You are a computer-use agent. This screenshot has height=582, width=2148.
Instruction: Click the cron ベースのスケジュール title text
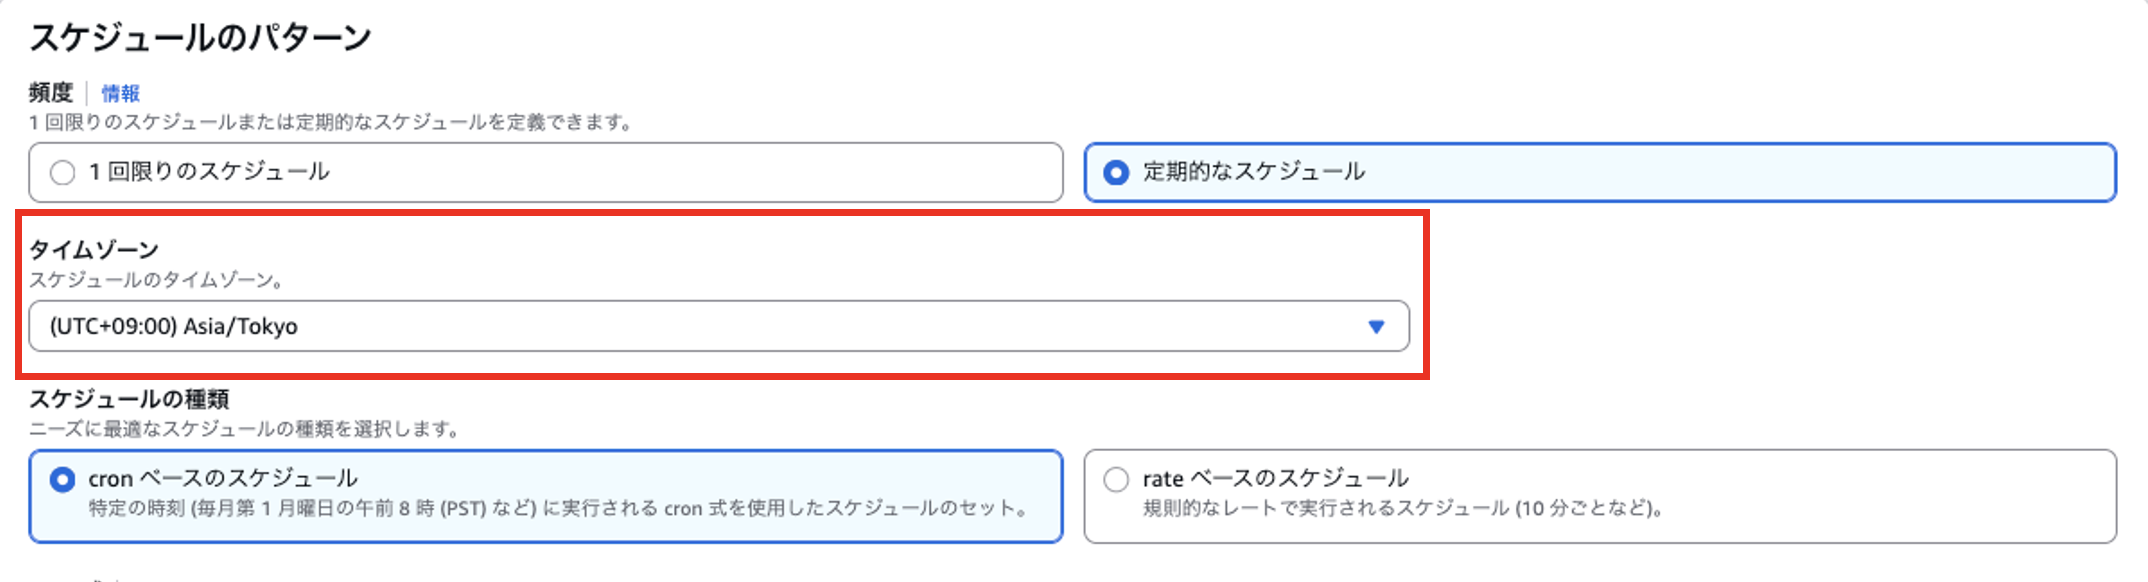(223, 478)
